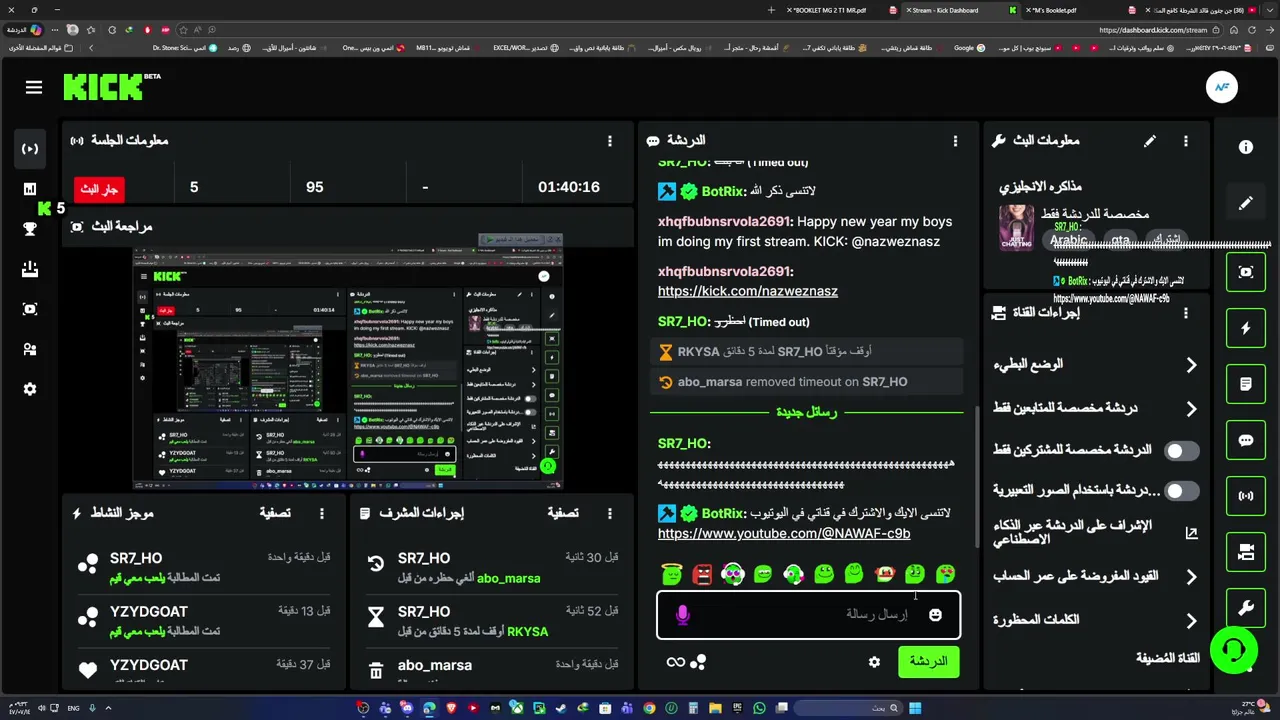Open the analytics chart icon in left sidebar
Image resolution: width=1280 pixels, height=720 pixels.
pos(30,189)
